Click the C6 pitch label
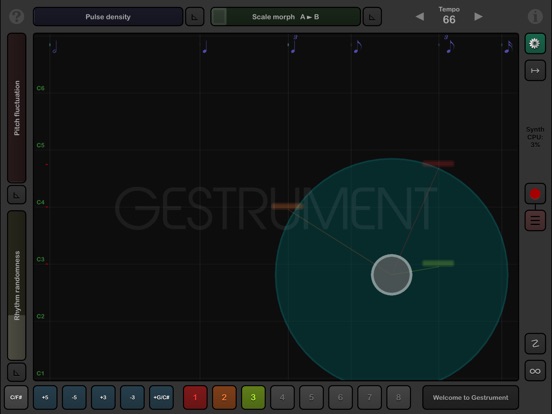 [x=40, y=88]
